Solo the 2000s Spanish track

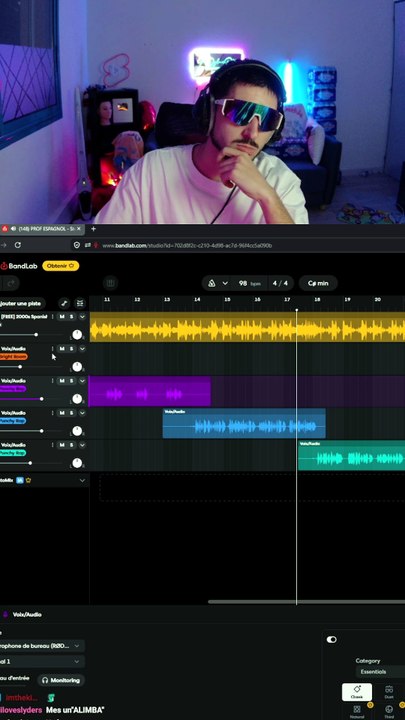71,317
